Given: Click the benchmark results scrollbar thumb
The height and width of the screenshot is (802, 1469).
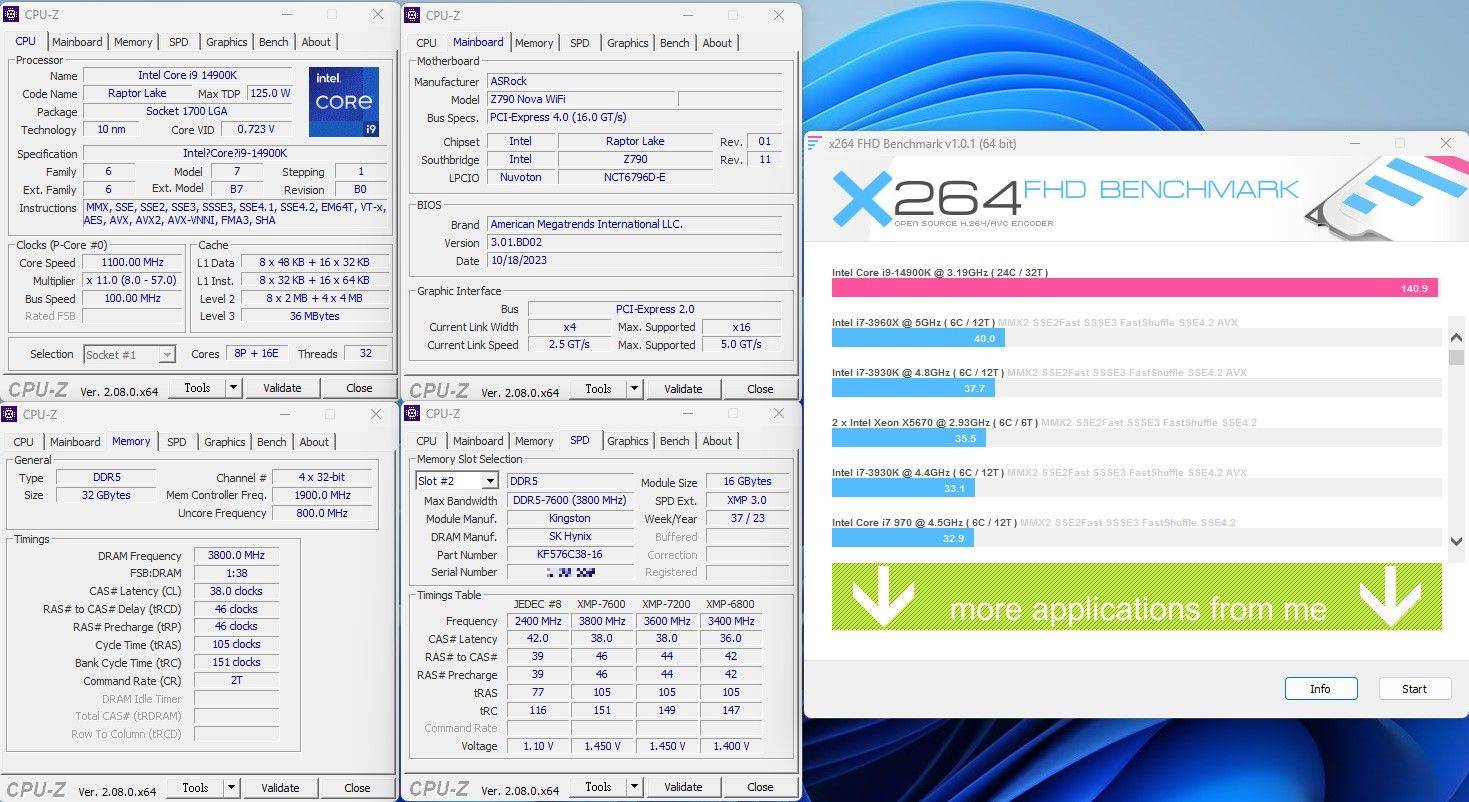Looking at the screenshot, I should [x=1456, y=358].
